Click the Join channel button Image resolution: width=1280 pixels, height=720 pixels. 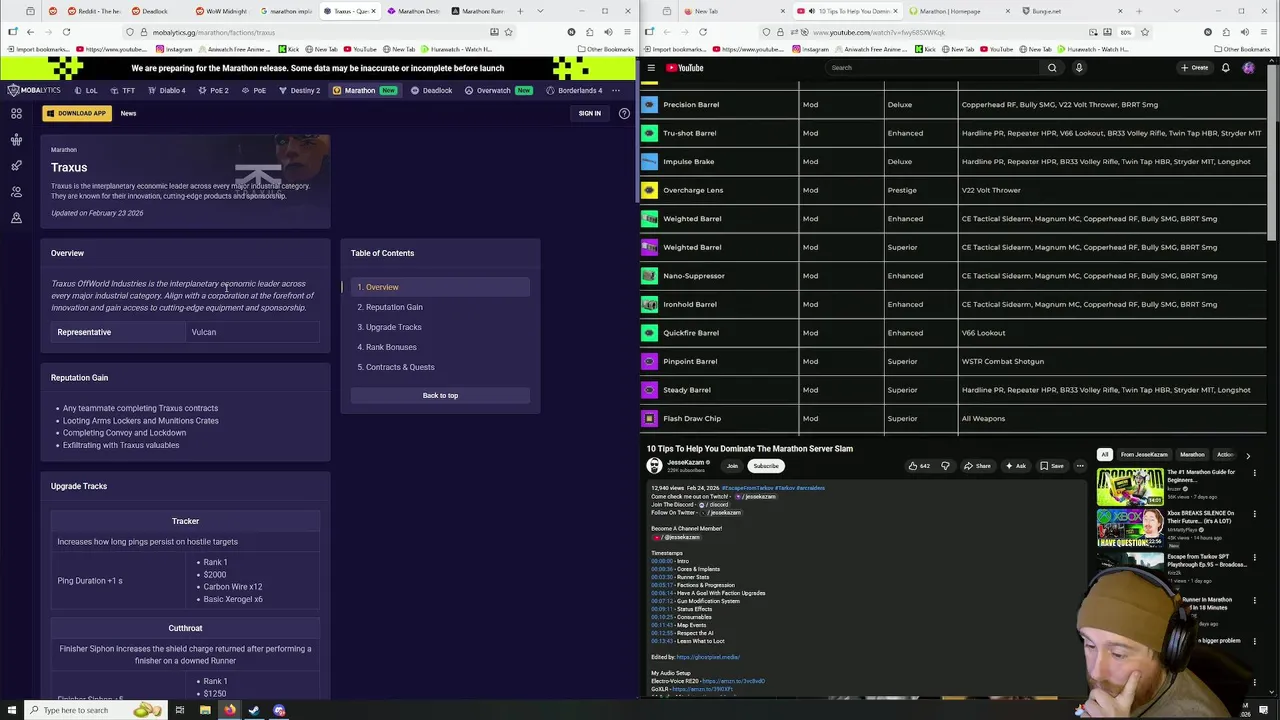click(732, 466)
